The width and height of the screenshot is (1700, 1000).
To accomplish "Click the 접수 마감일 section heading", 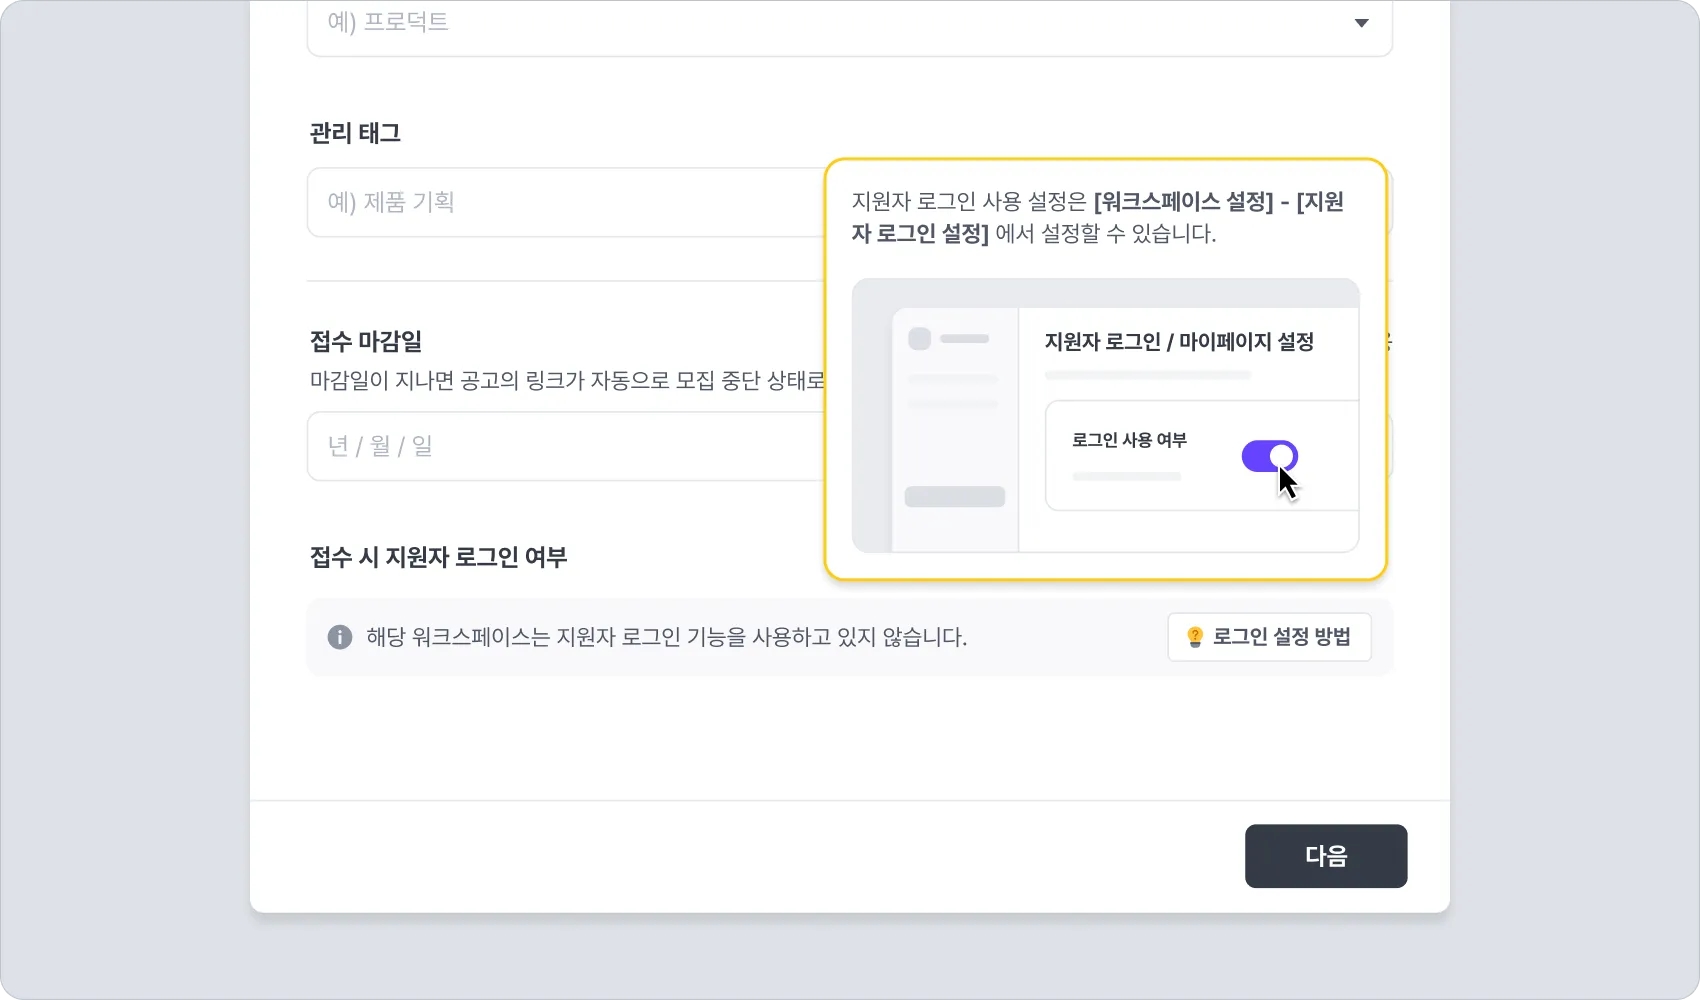I will (366, 341).
